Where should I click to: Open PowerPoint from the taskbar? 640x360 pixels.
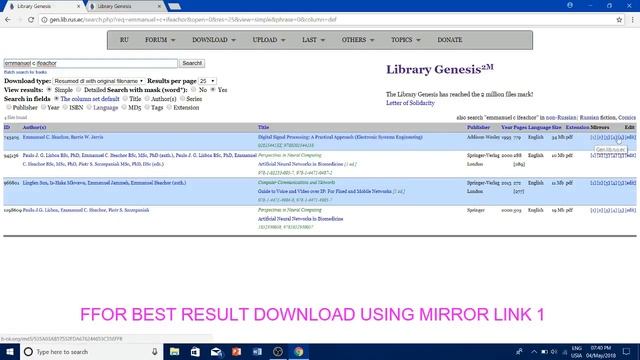(236, 351)
